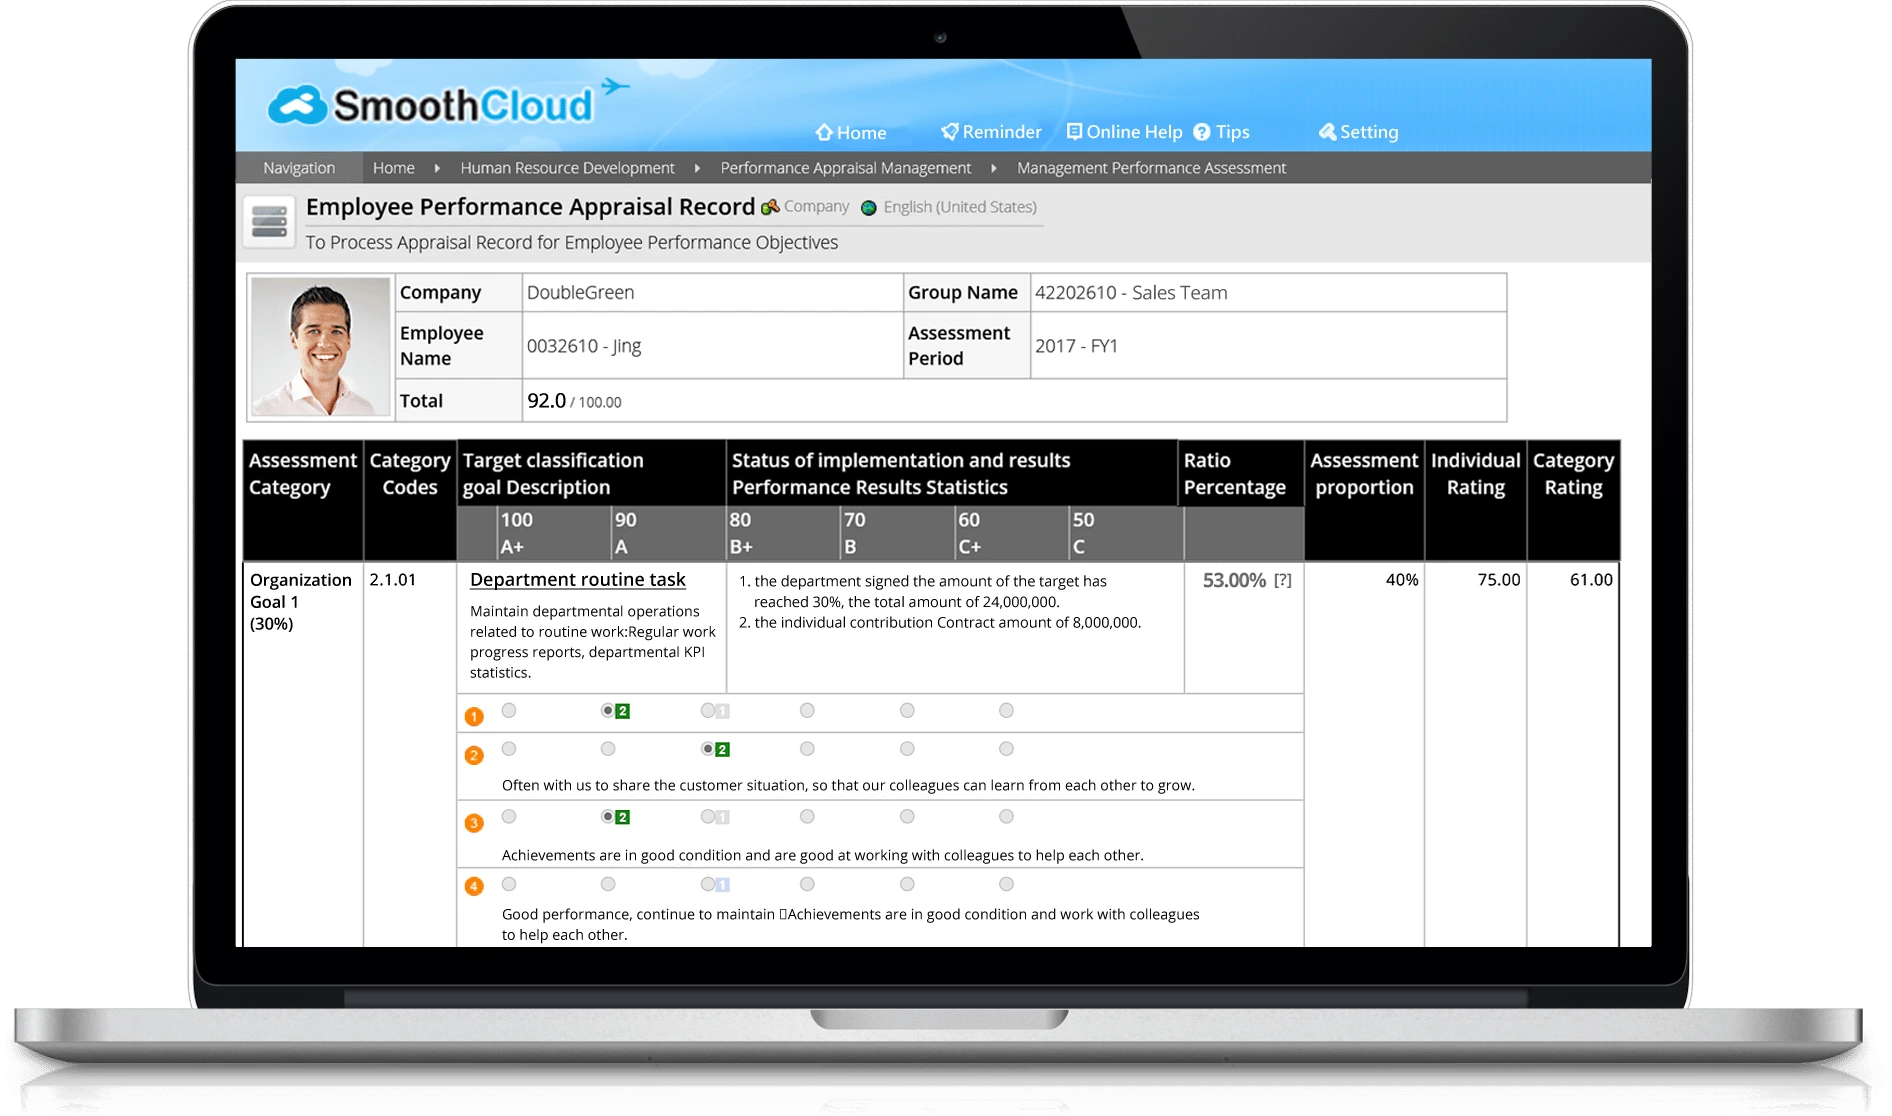The image size is (1892, 1116).
Task: Select the B 70 rating radio in row 2
Action: [x=806, y=748]
